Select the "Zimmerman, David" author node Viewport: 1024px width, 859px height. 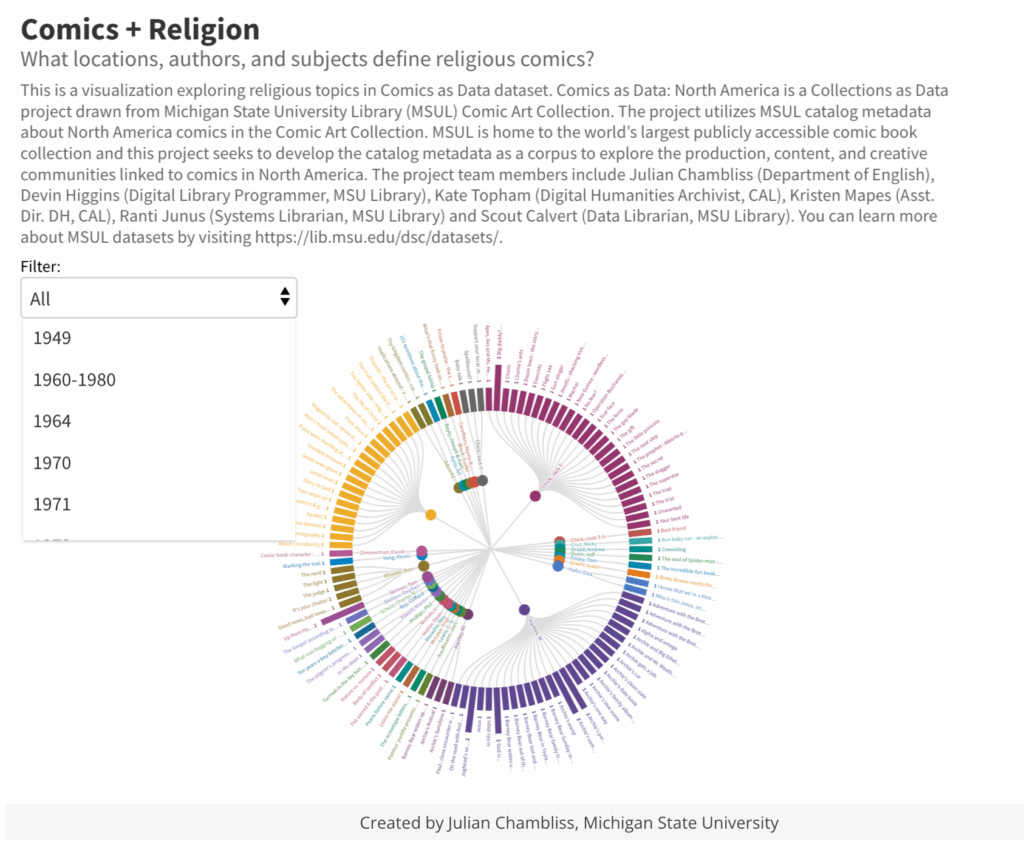click(422, 551)
